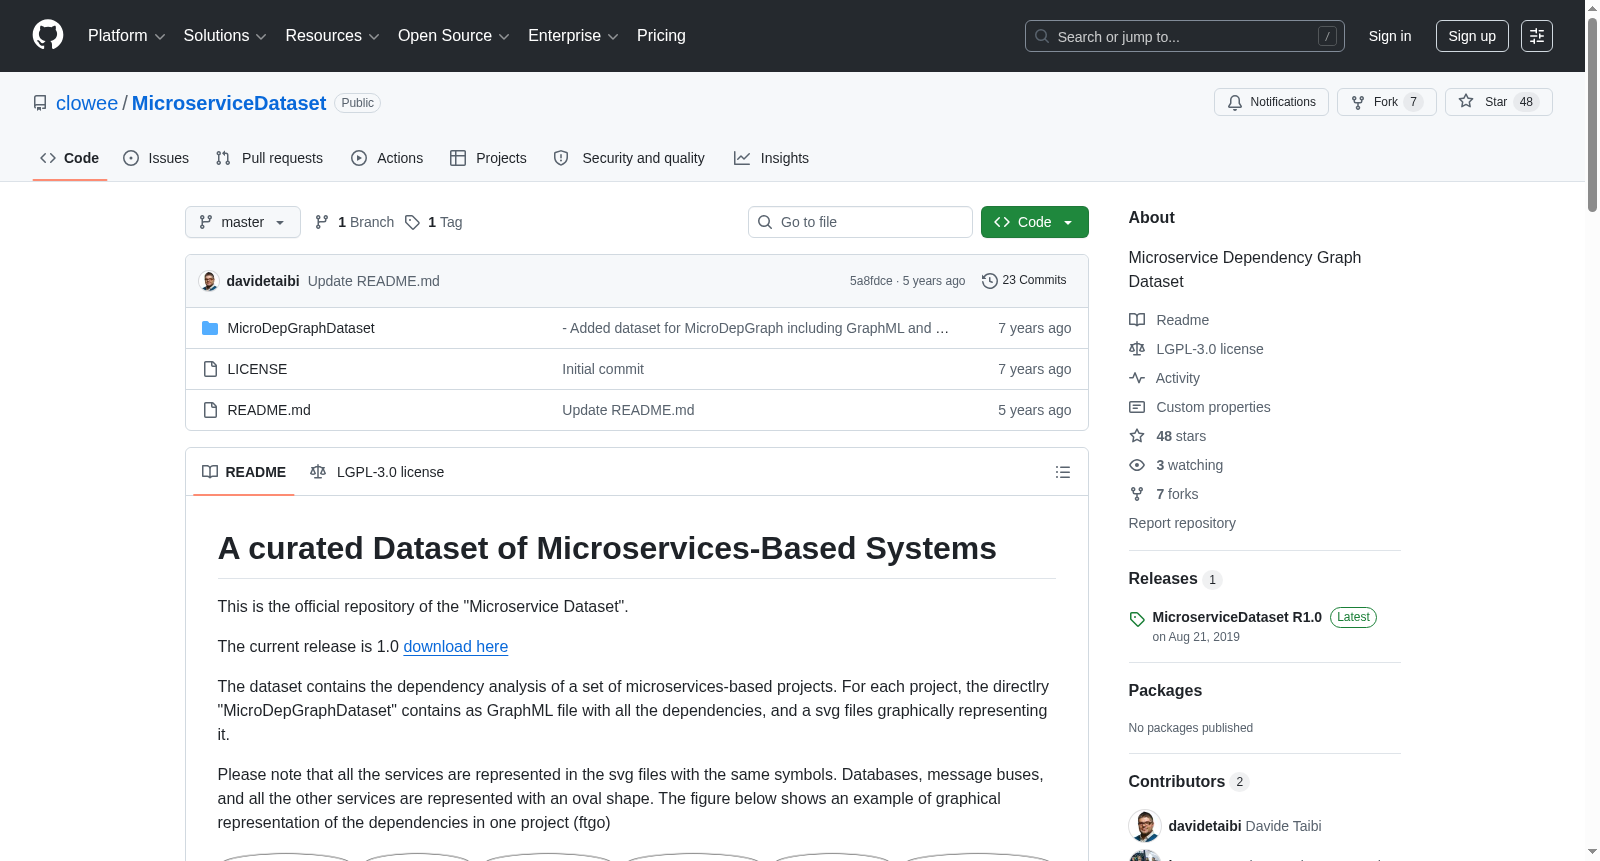Open the Code tab
The image size is (1600, 861).
[x=70, y=158]
